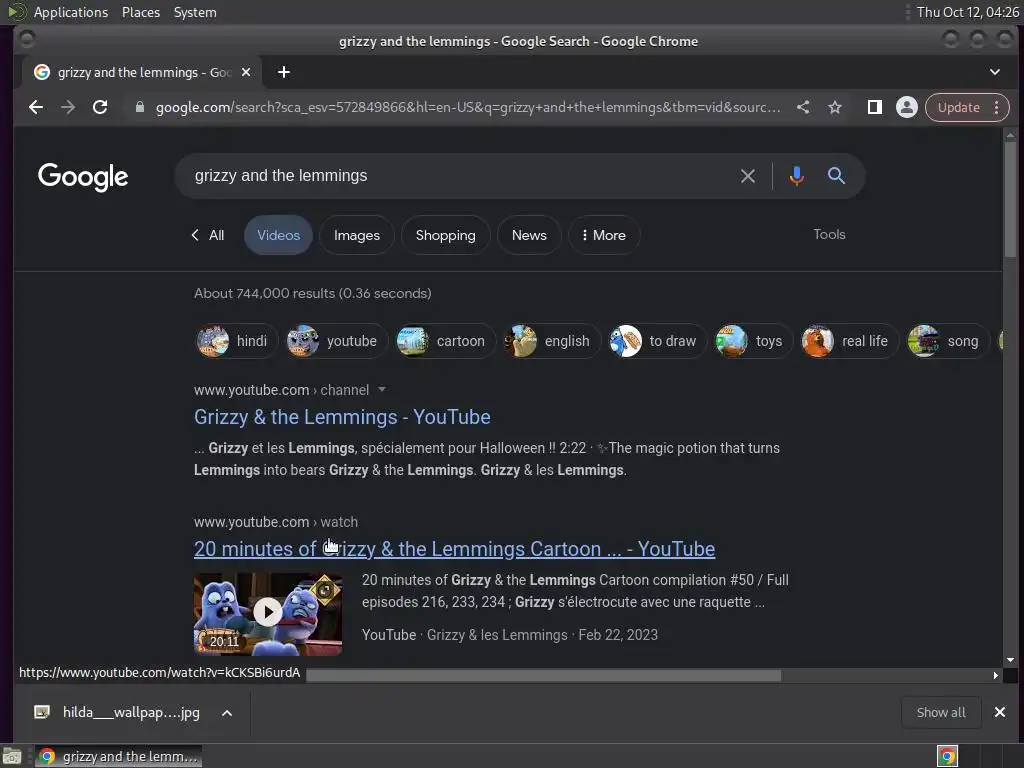1024x768 pixels.
Task: Switch to the News tab
Action: (x=529, y=235)
